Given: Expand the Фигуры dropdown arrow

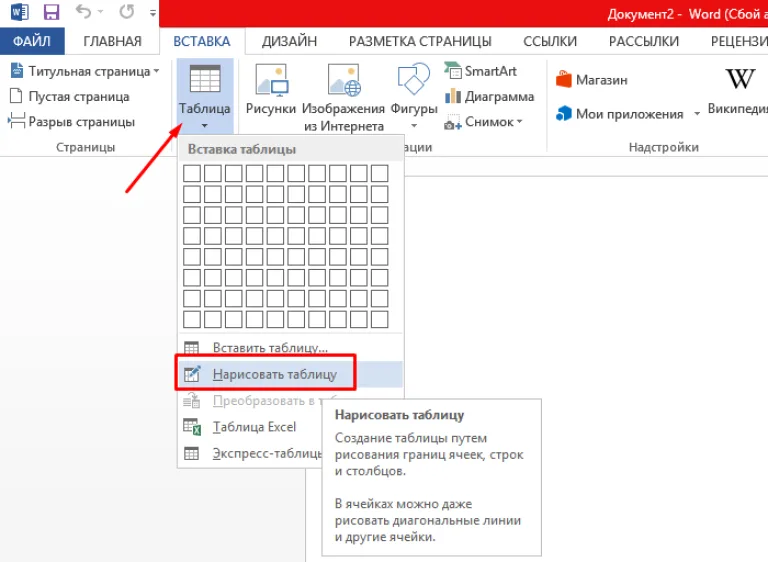Looking at the screenshot, I should coord(414,126).
